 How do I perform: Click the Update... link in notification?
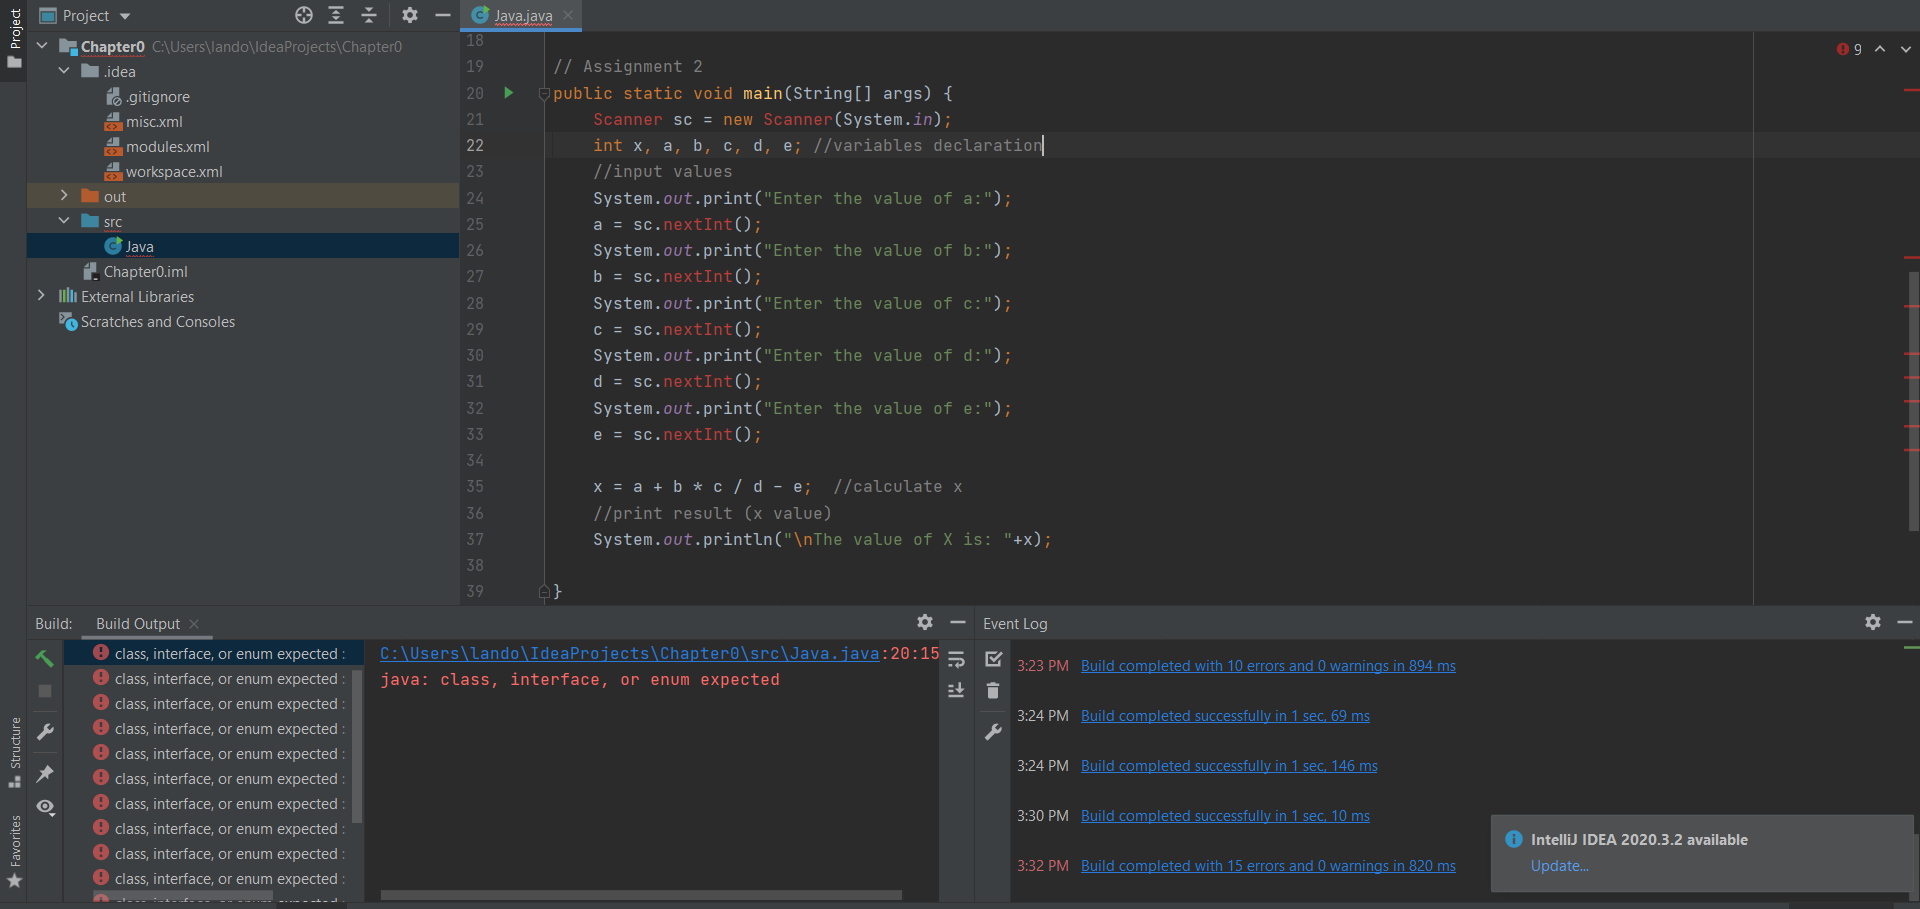click(x=1559, y=866)
